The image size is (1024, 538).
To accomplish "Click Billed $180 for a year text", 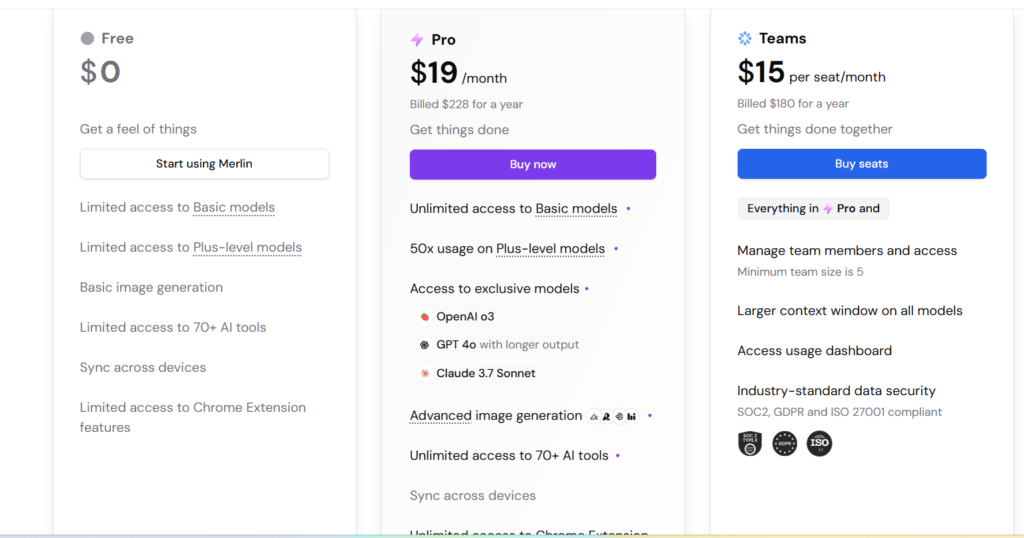I will click(x=793, y=104).
